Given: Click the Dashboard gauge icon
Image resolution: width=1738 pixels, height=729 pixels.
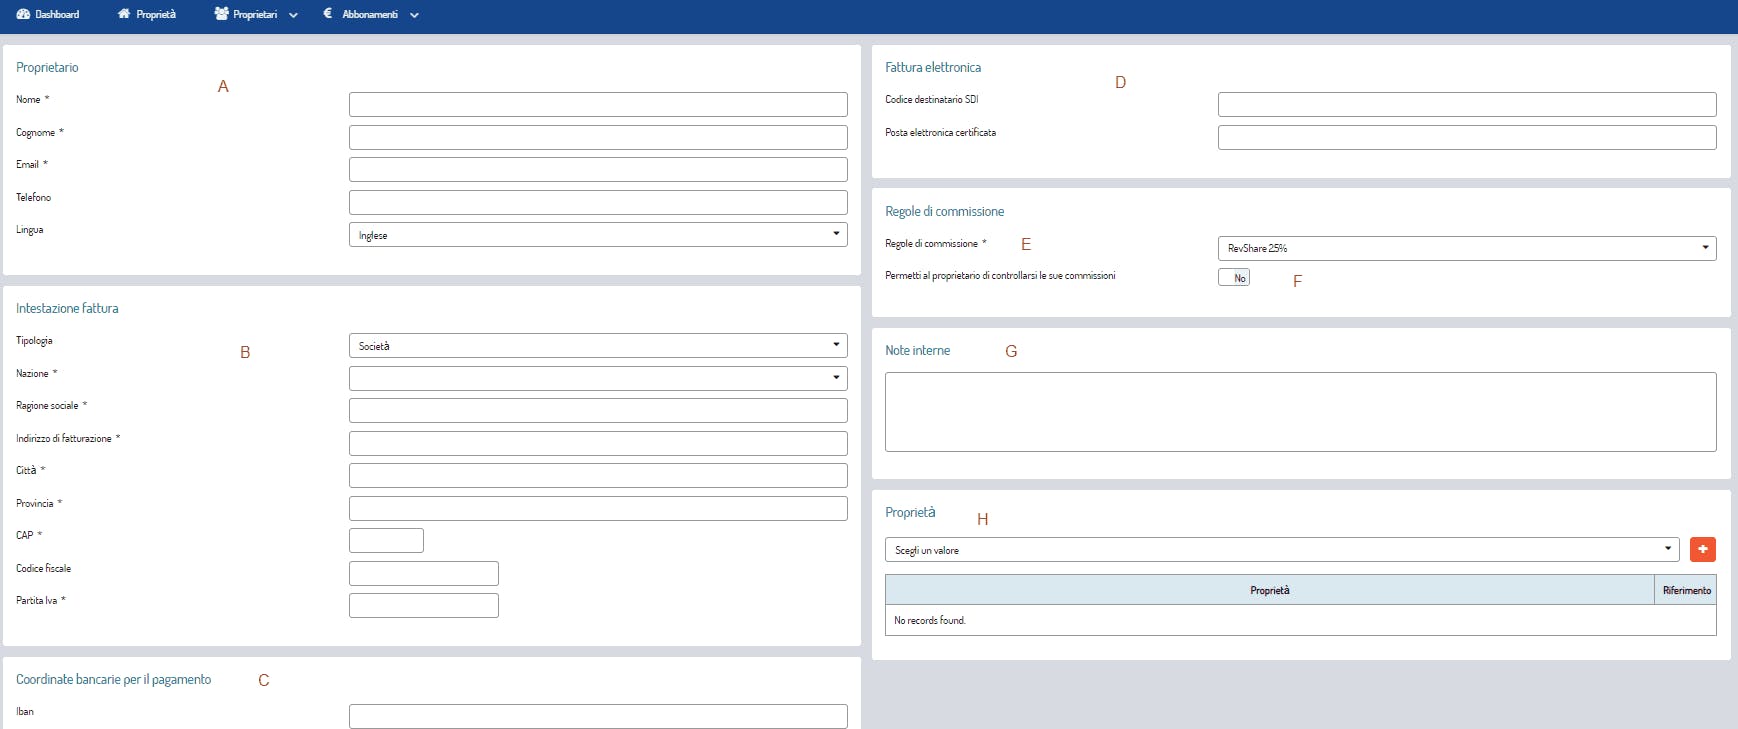Looking at the screenshot, I should 23,14.
